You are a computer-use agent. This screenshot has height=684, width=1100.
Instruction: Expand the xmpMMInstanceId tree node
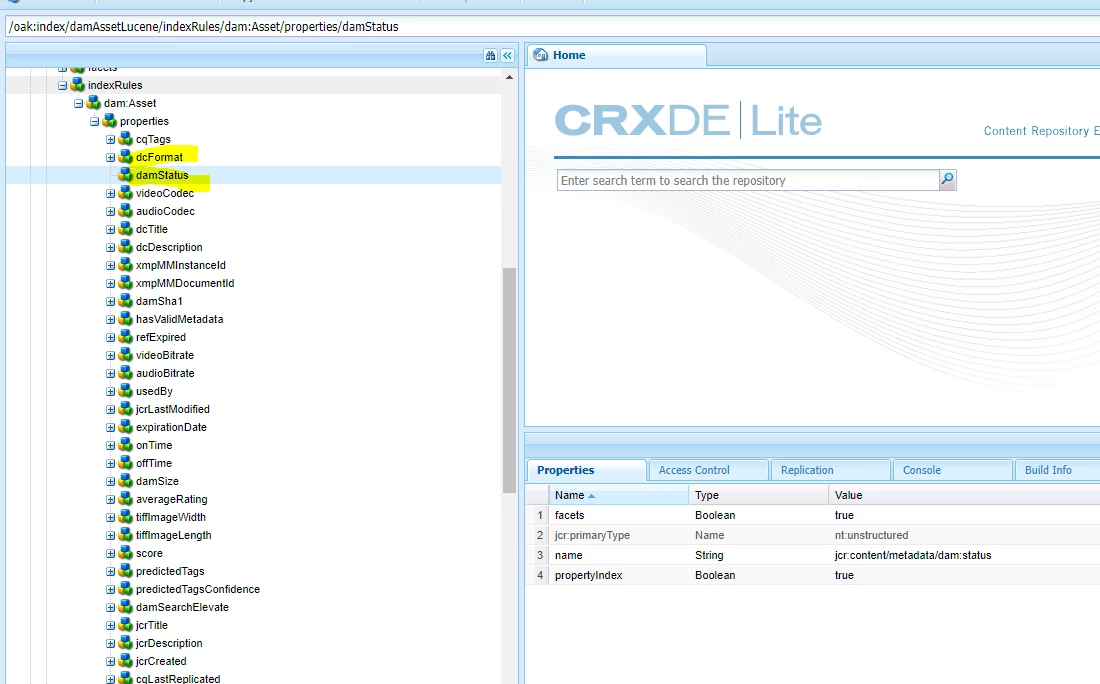pyautogui.click(x=110, y=265)
